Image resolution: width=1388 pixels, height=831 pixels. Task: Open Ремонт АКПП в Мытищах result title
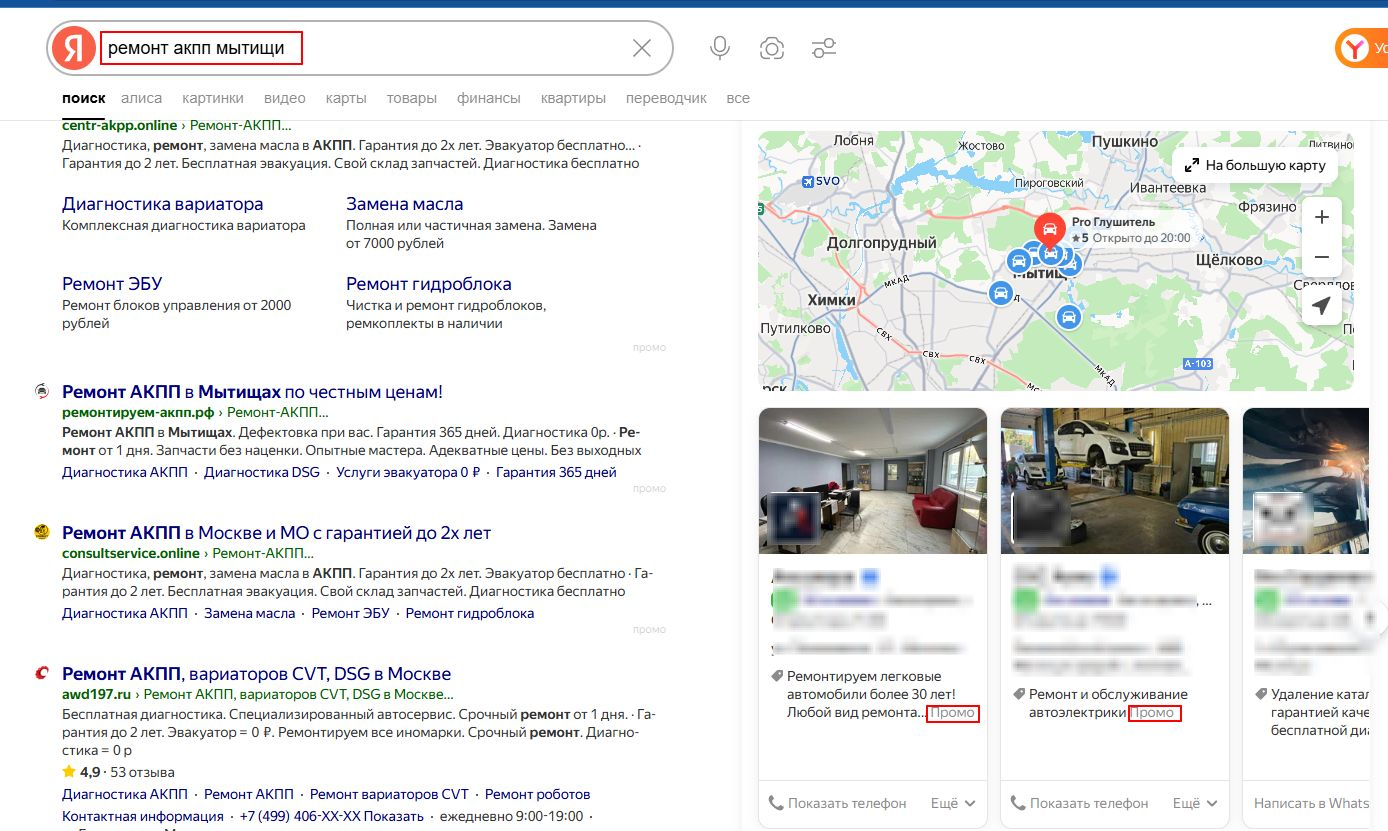[252, 391]
